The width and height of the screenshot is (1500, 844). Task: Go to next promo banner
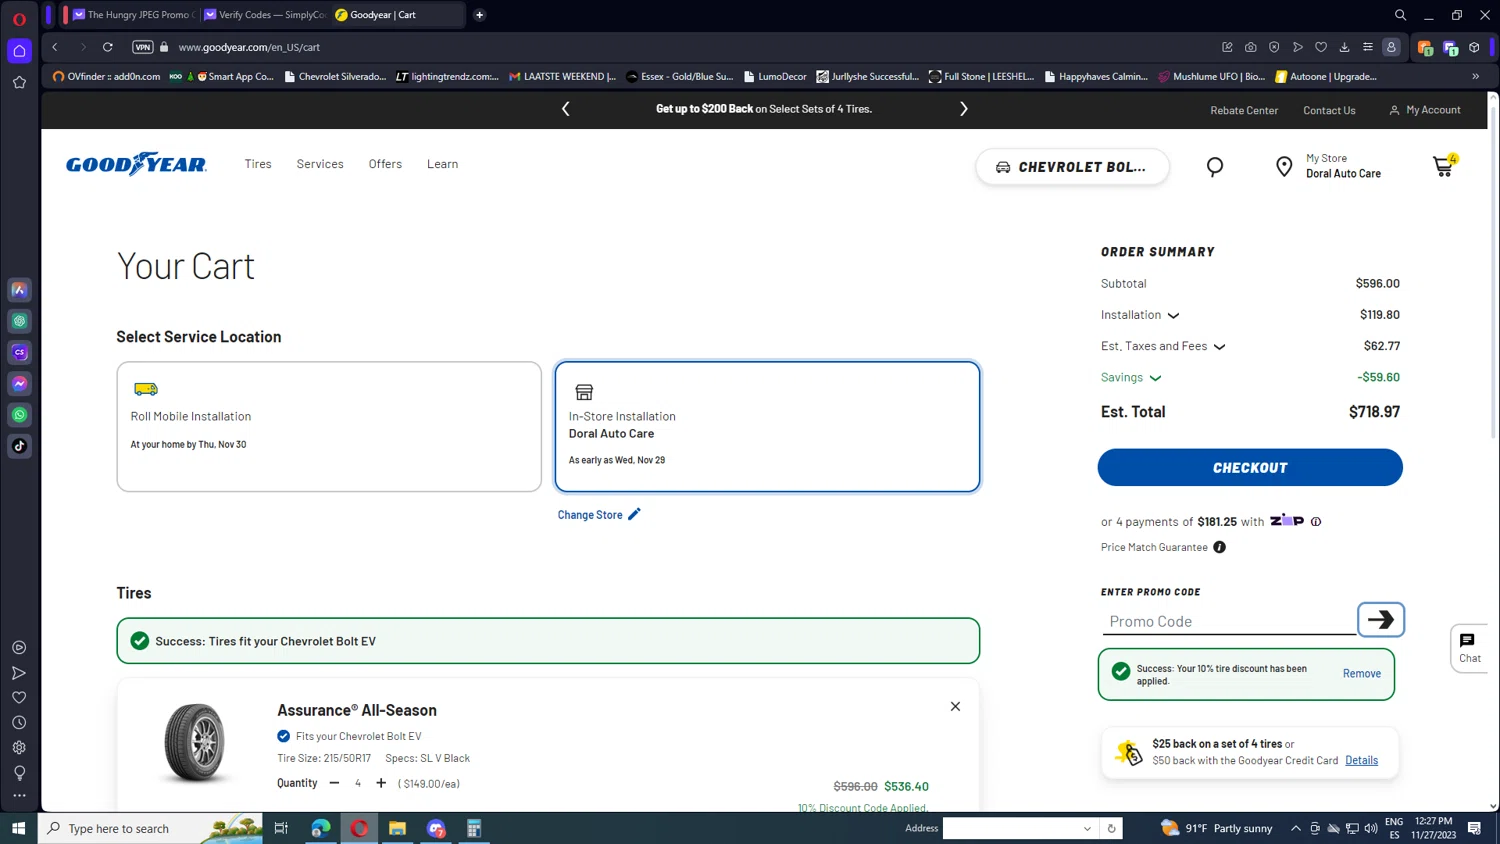click(x=964, y=109)
